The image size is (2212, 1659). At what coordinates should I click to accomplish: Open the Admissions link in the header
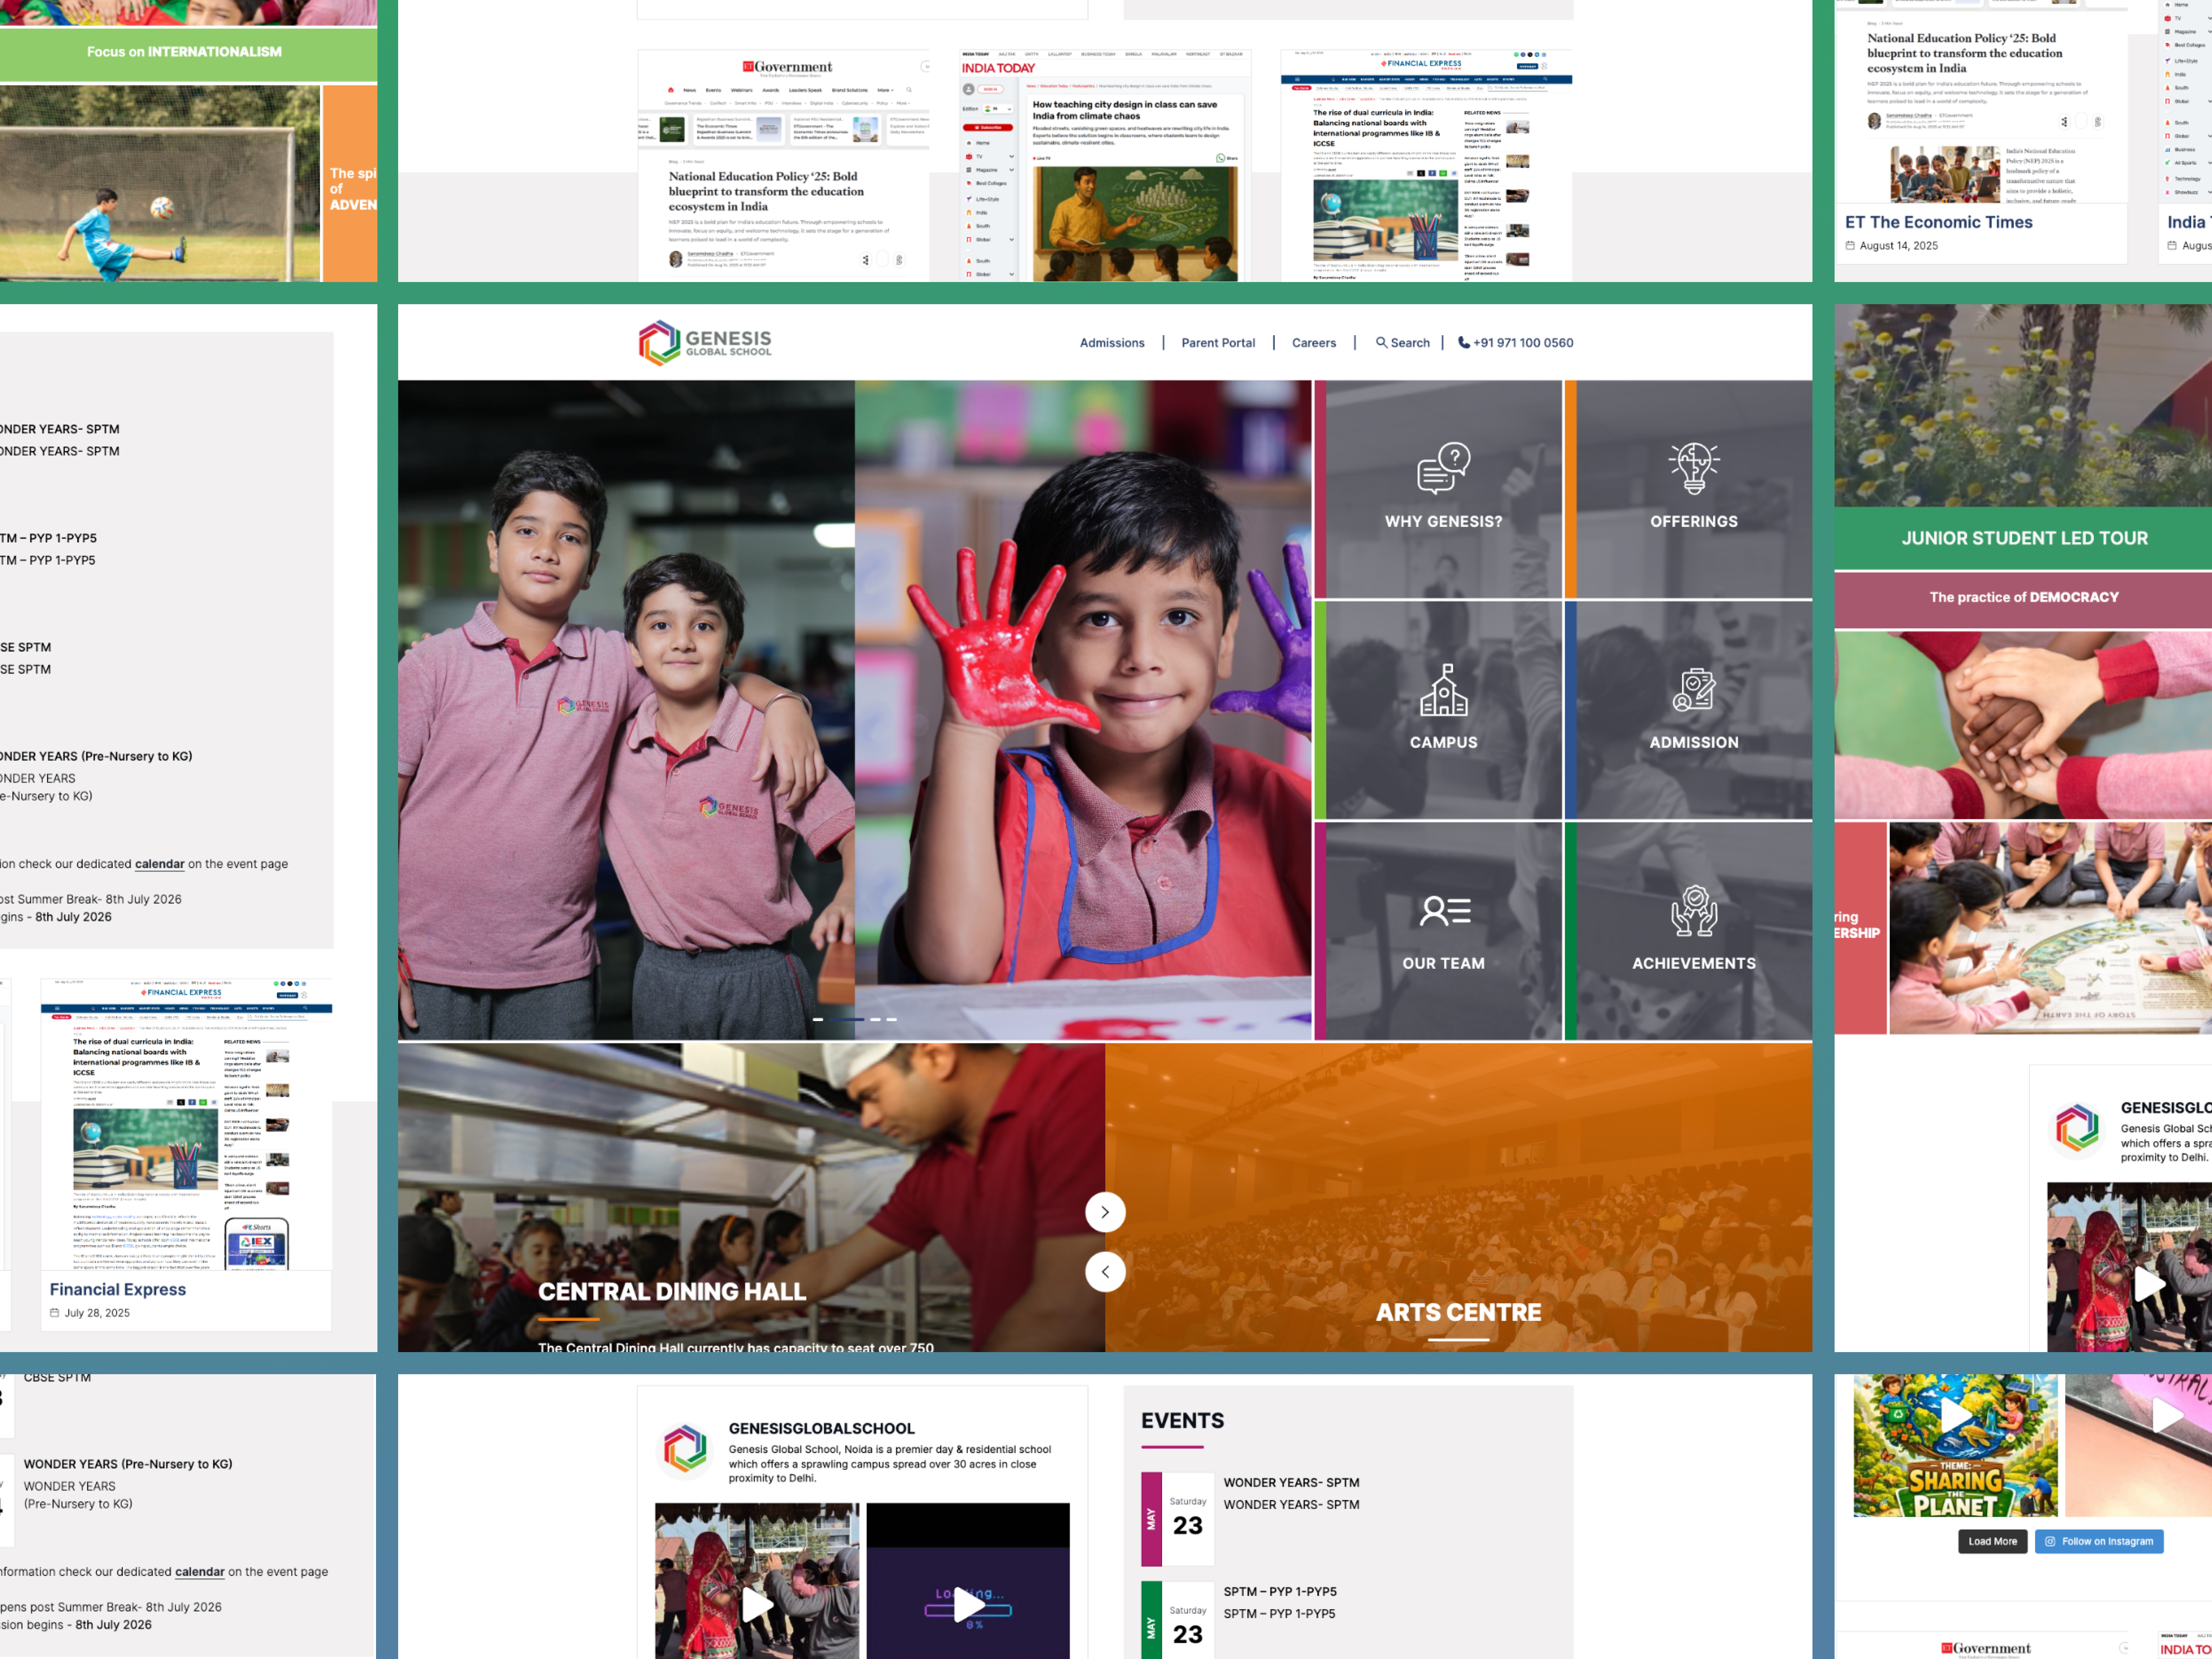1112,343
